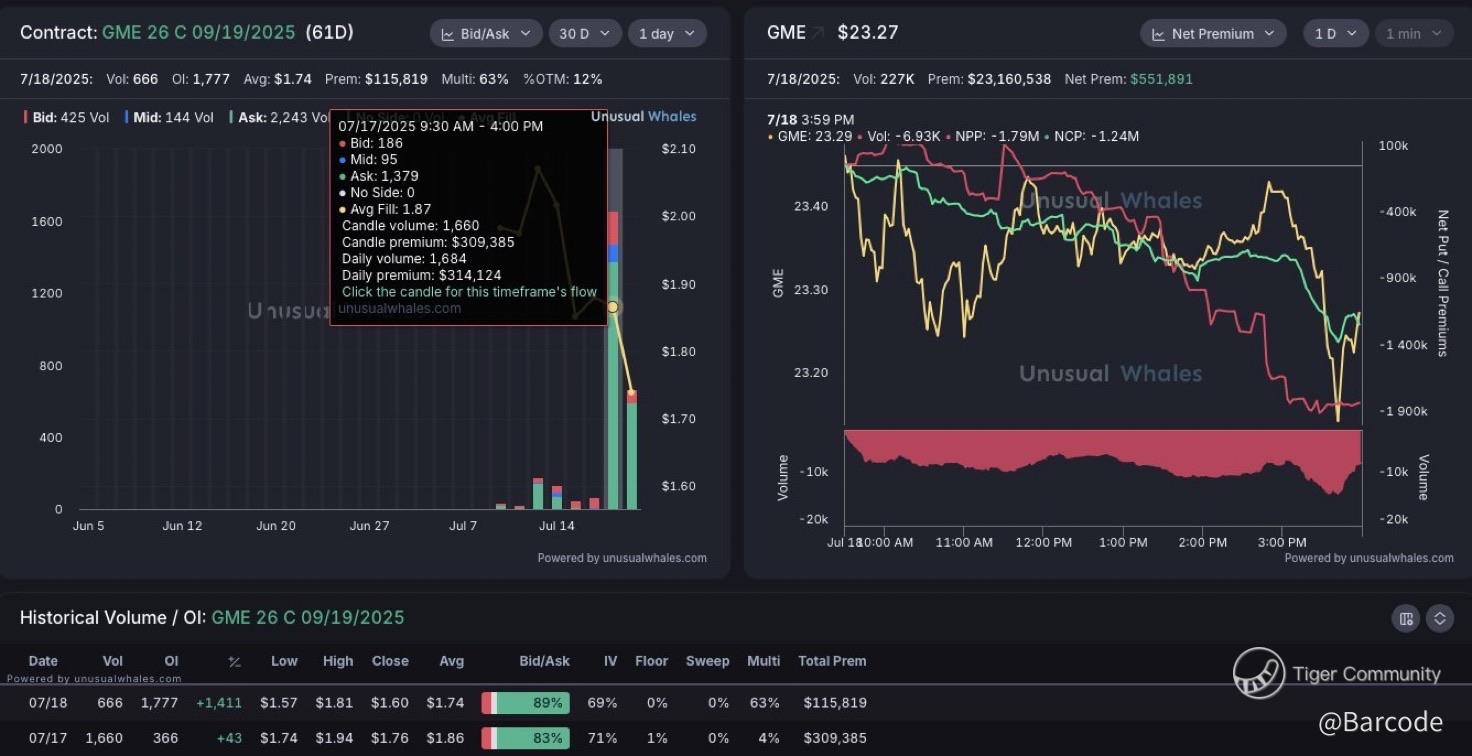Select the Jul 18 volume bar

[x=632, y=450]
